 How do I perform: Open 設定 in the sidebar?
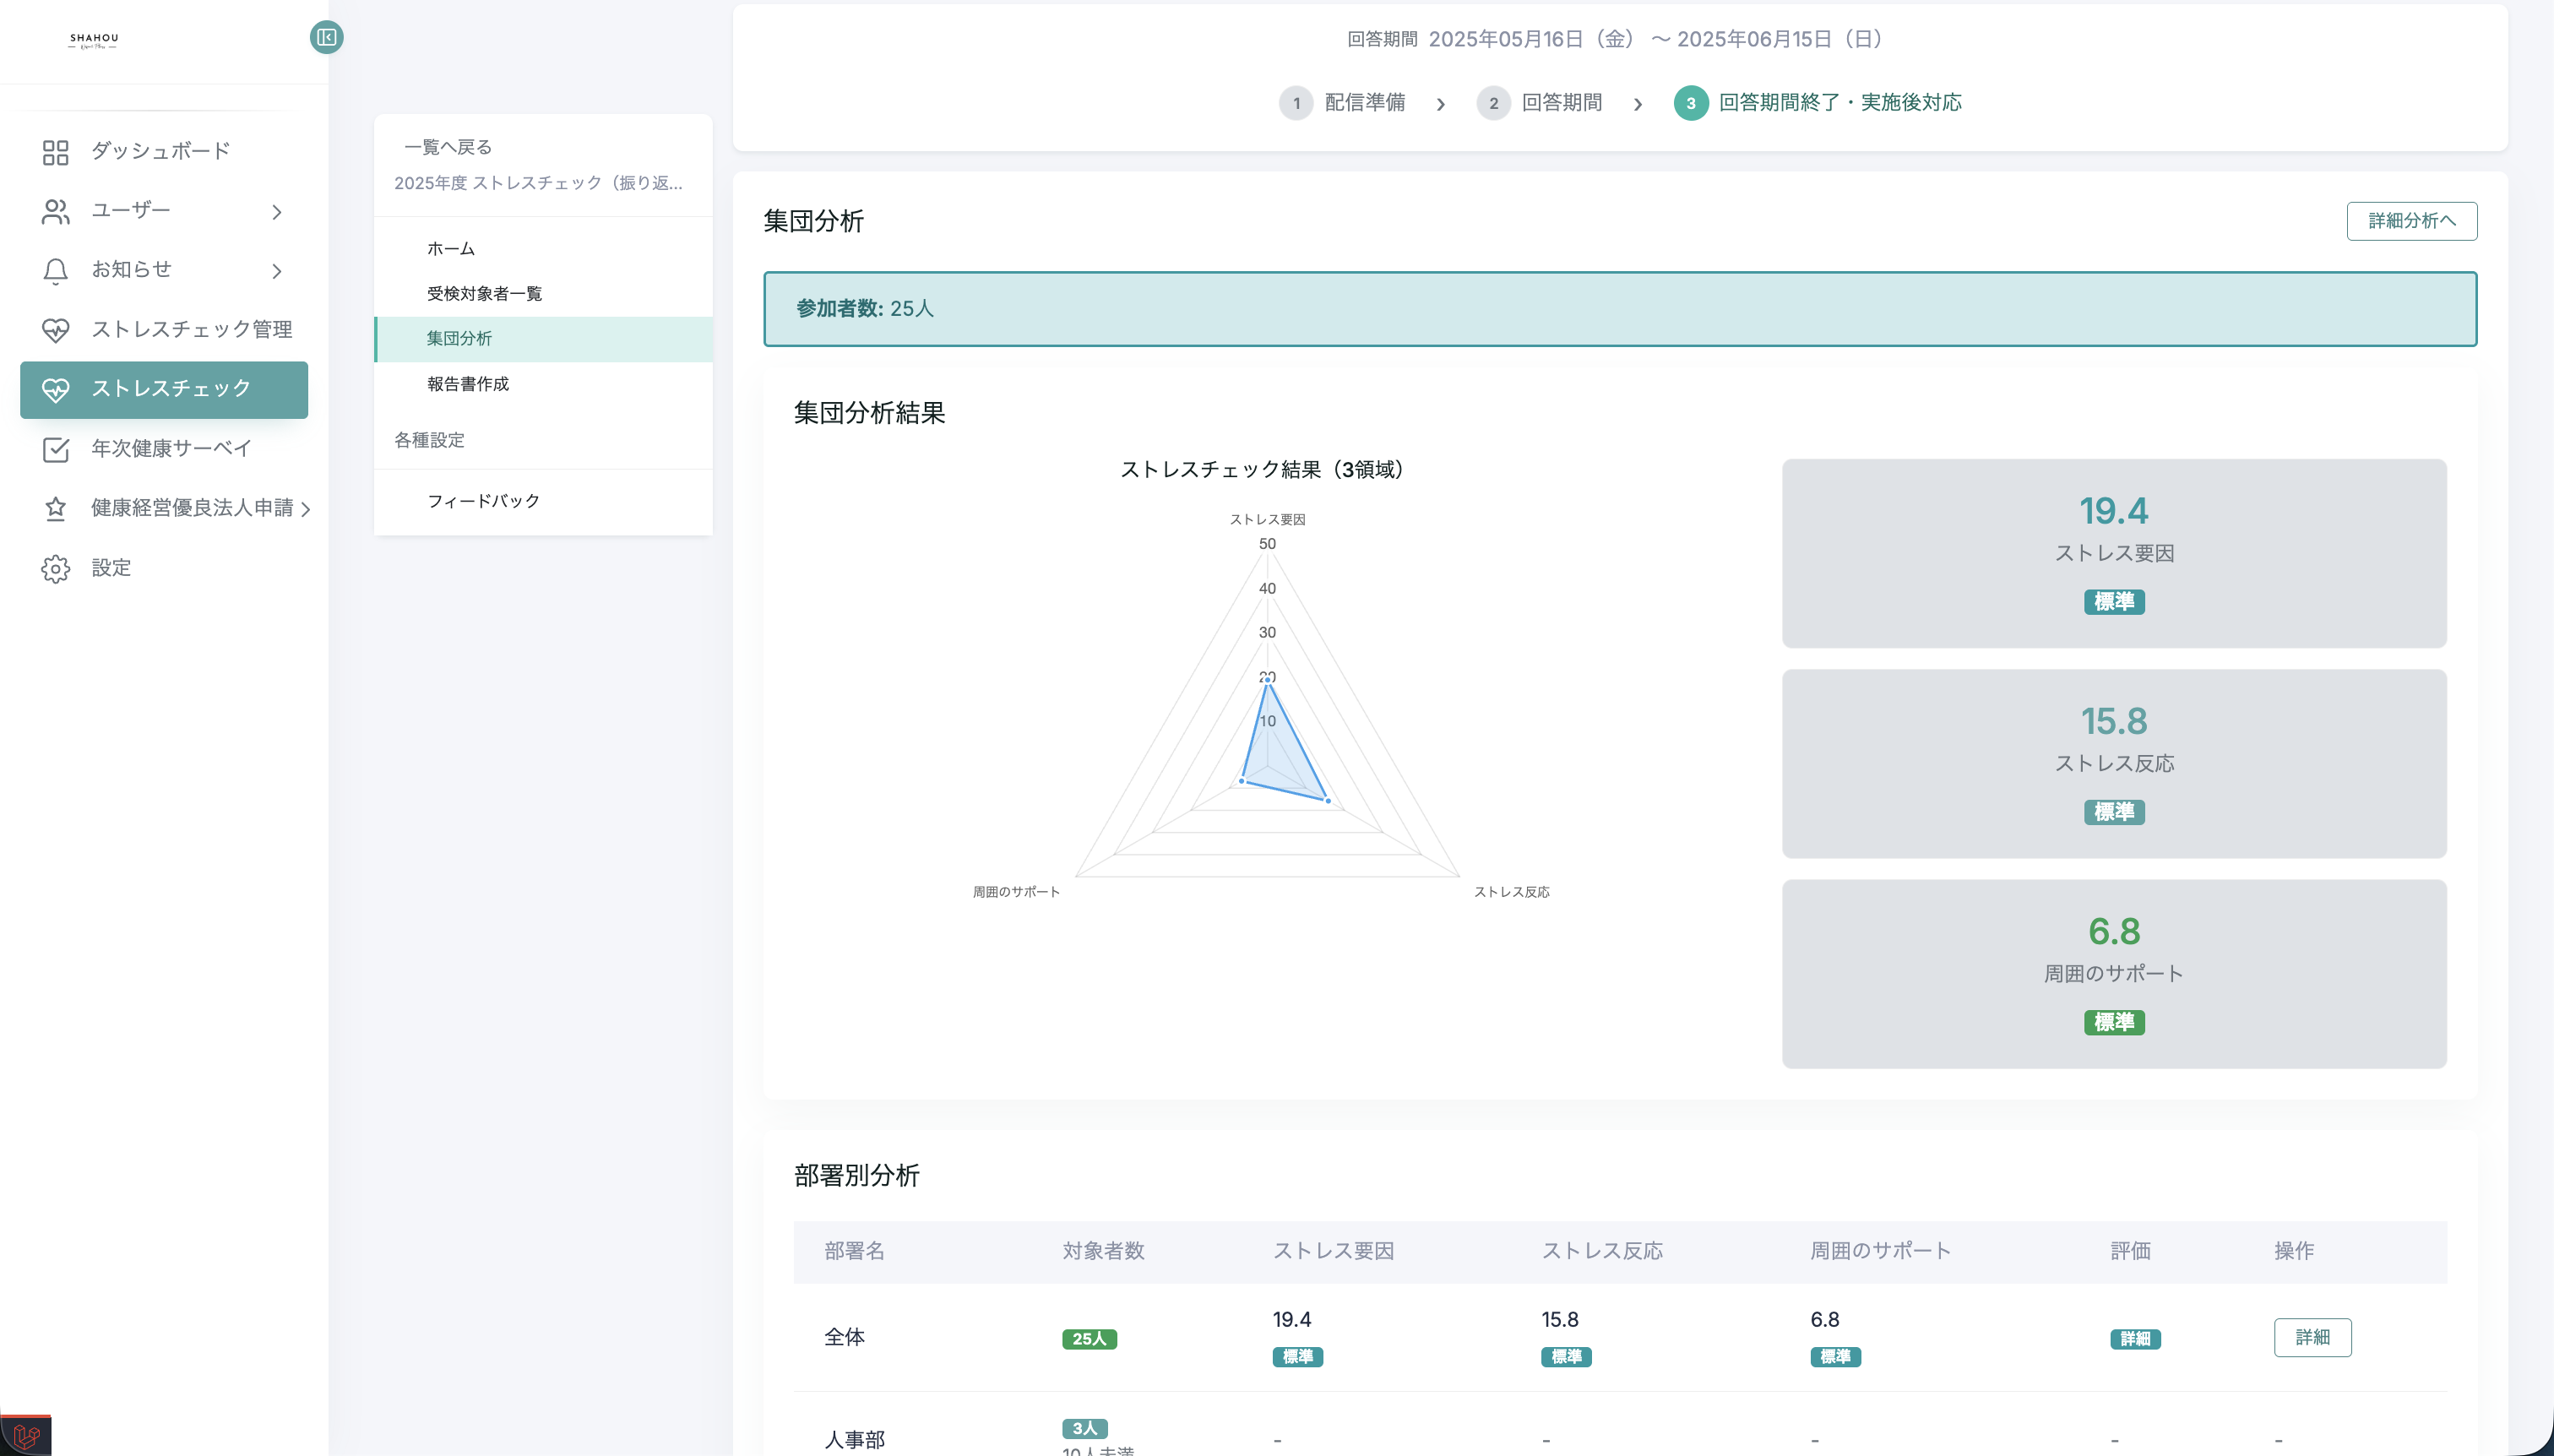point(164,567)
